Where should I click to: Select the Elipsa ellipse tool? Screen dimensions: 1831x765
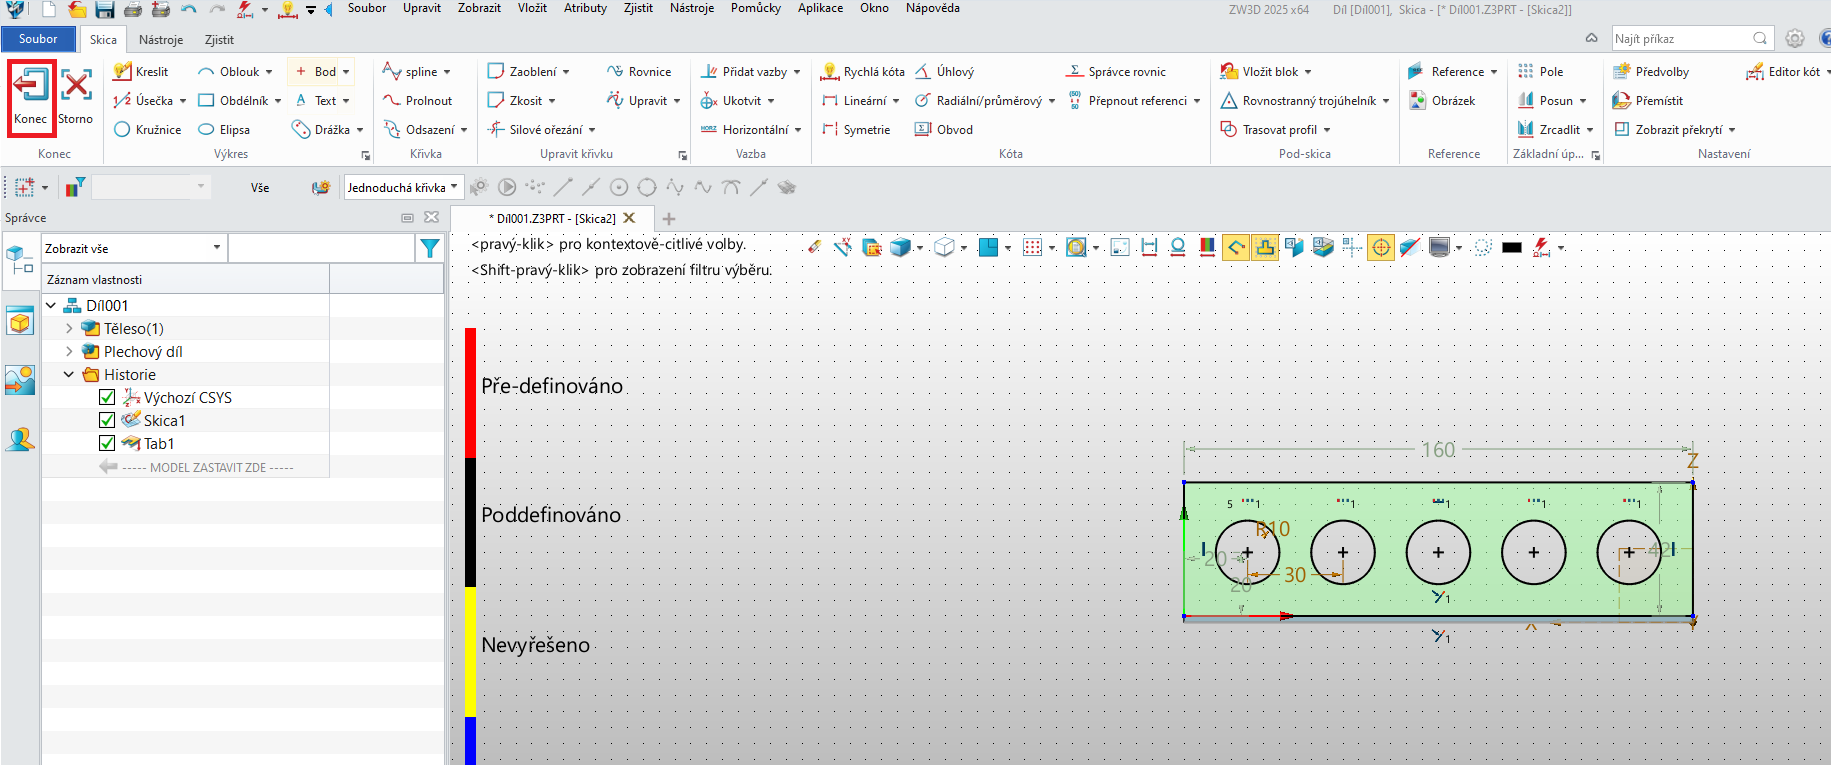[224, 130]
